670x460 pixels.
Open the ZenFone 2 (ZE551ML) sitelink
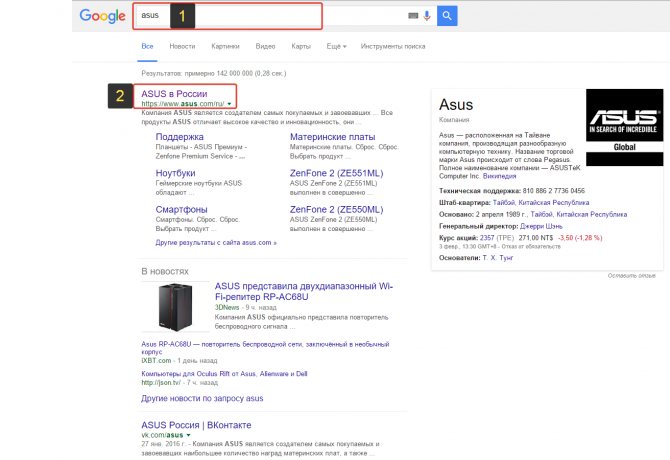(x=336, y=173)
